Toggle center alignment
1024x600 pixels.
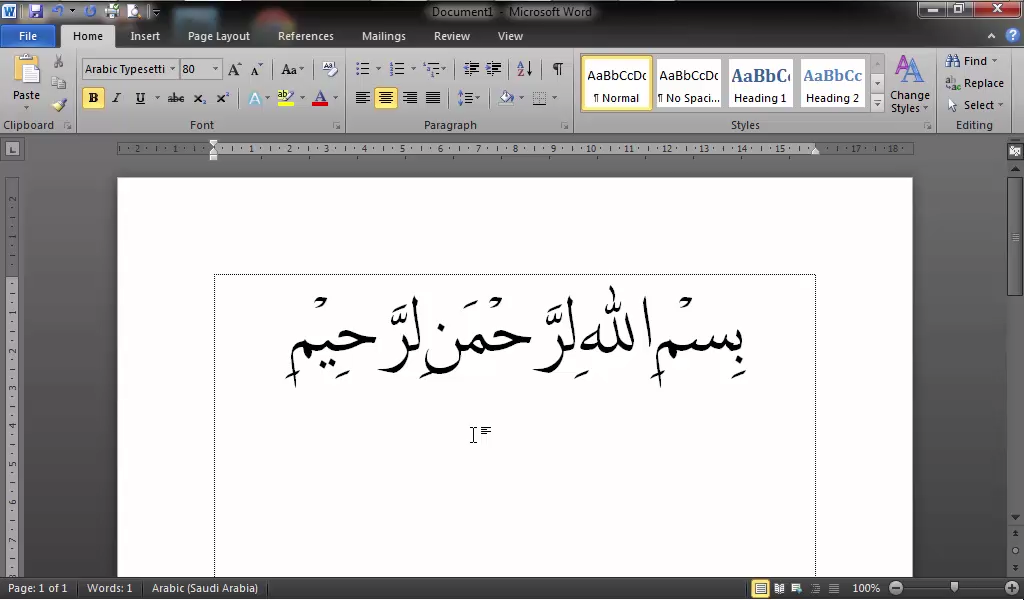(385, 98)
